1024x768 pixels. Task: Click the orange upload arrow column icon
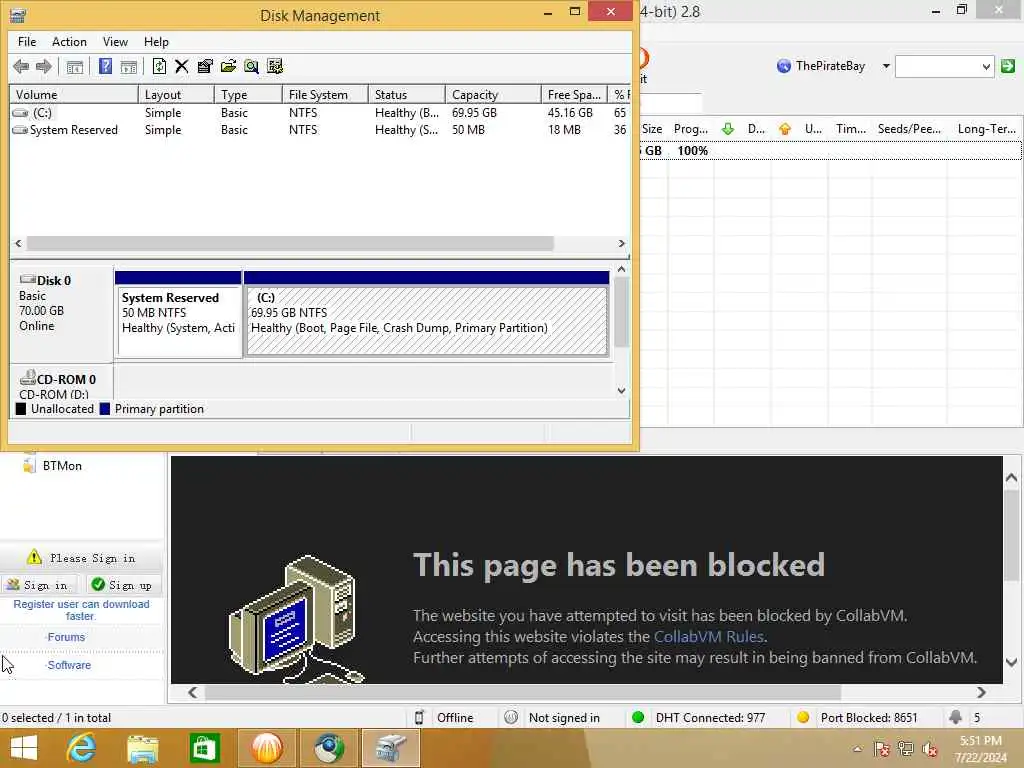785,129
